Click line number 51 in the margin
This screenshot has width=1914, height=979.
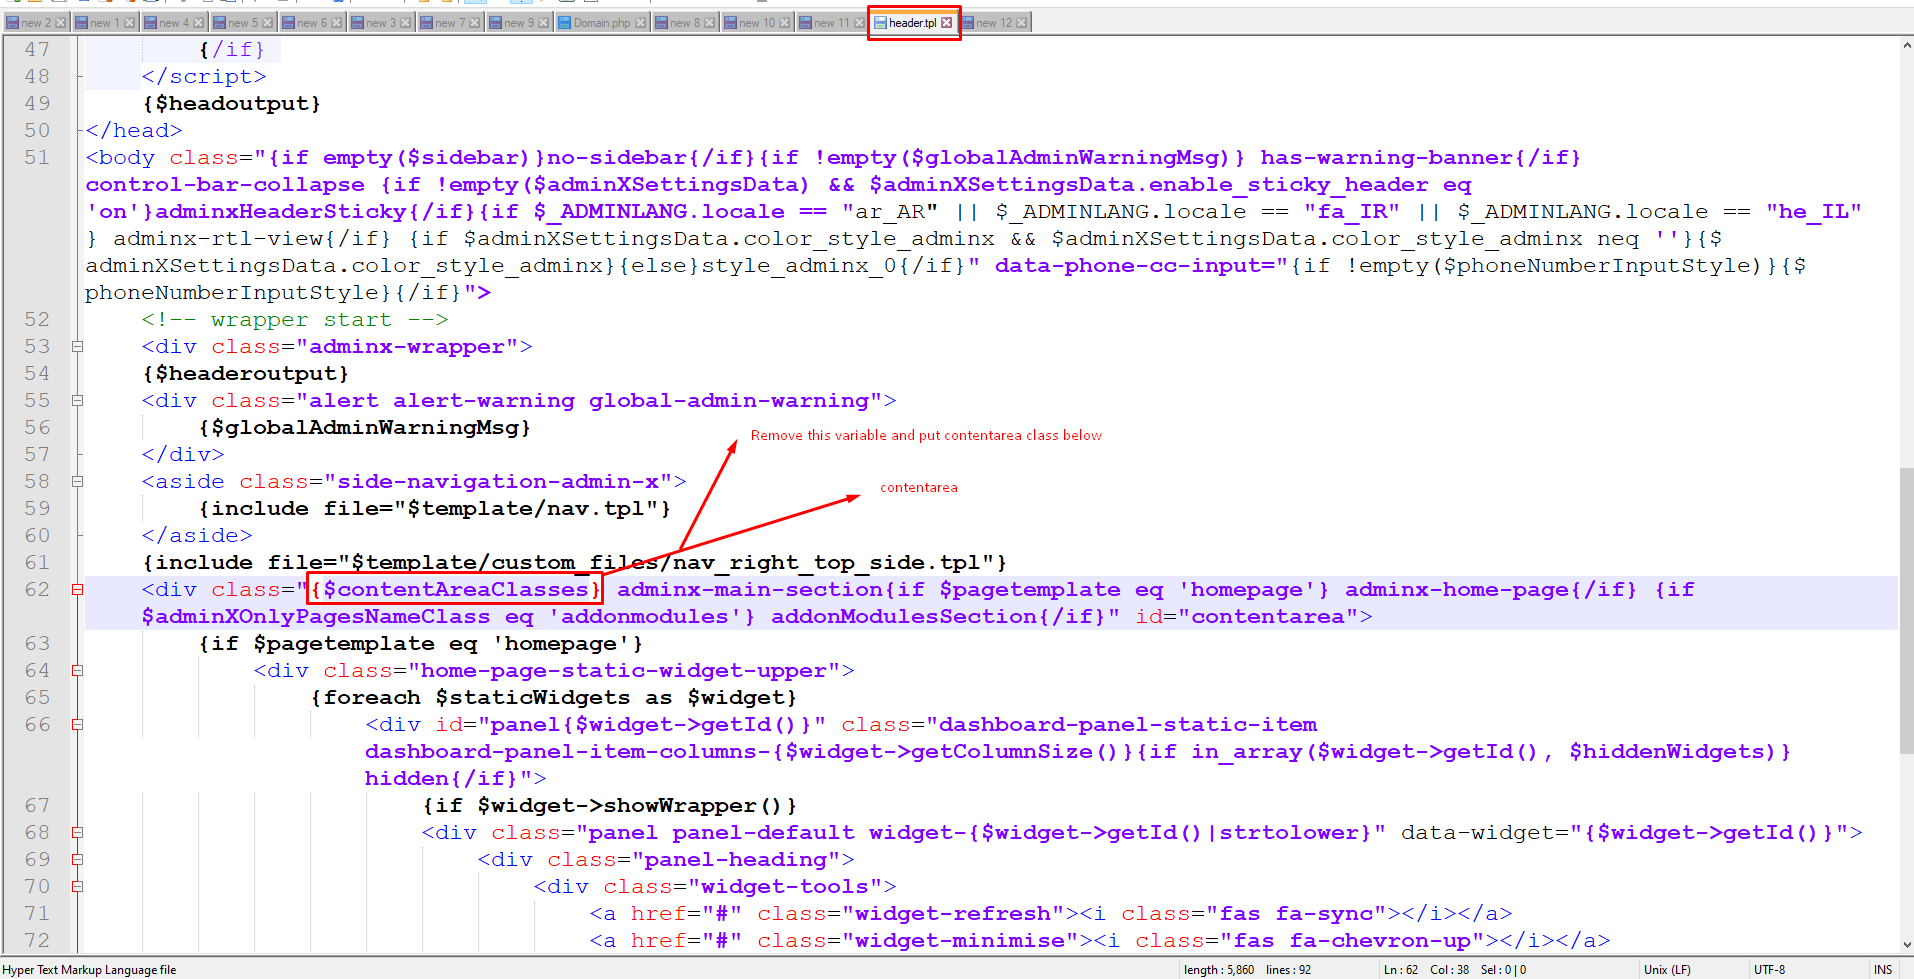point(37,158)
